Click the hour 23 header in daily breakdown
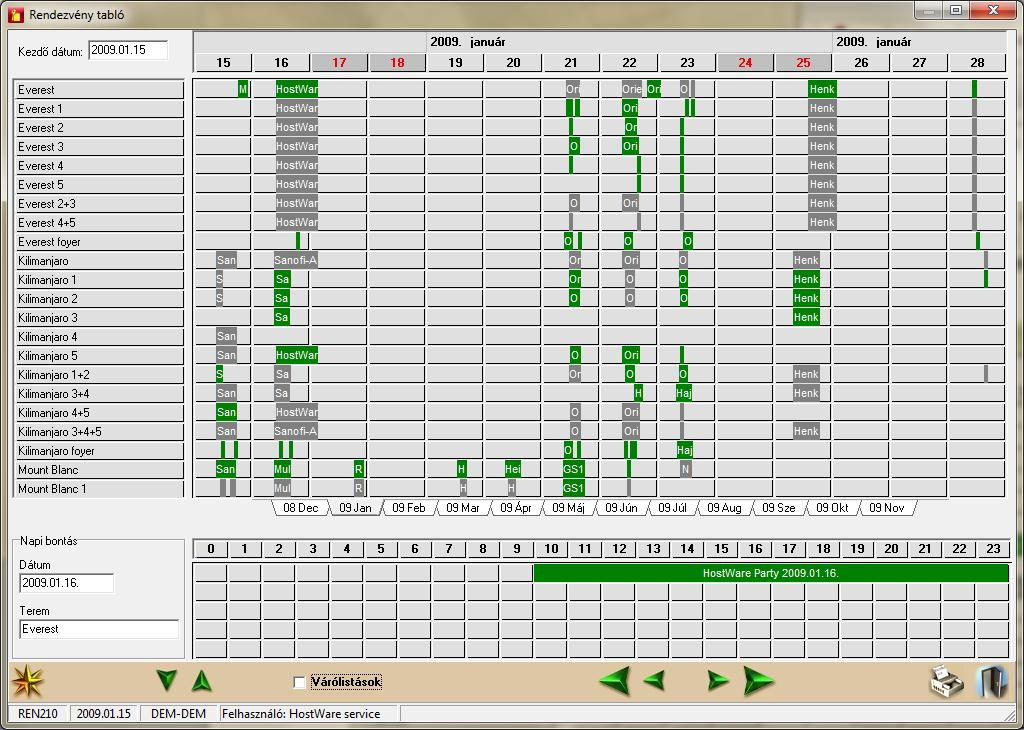The width and height of the screenshot is (1024, 730). (993, 549)
